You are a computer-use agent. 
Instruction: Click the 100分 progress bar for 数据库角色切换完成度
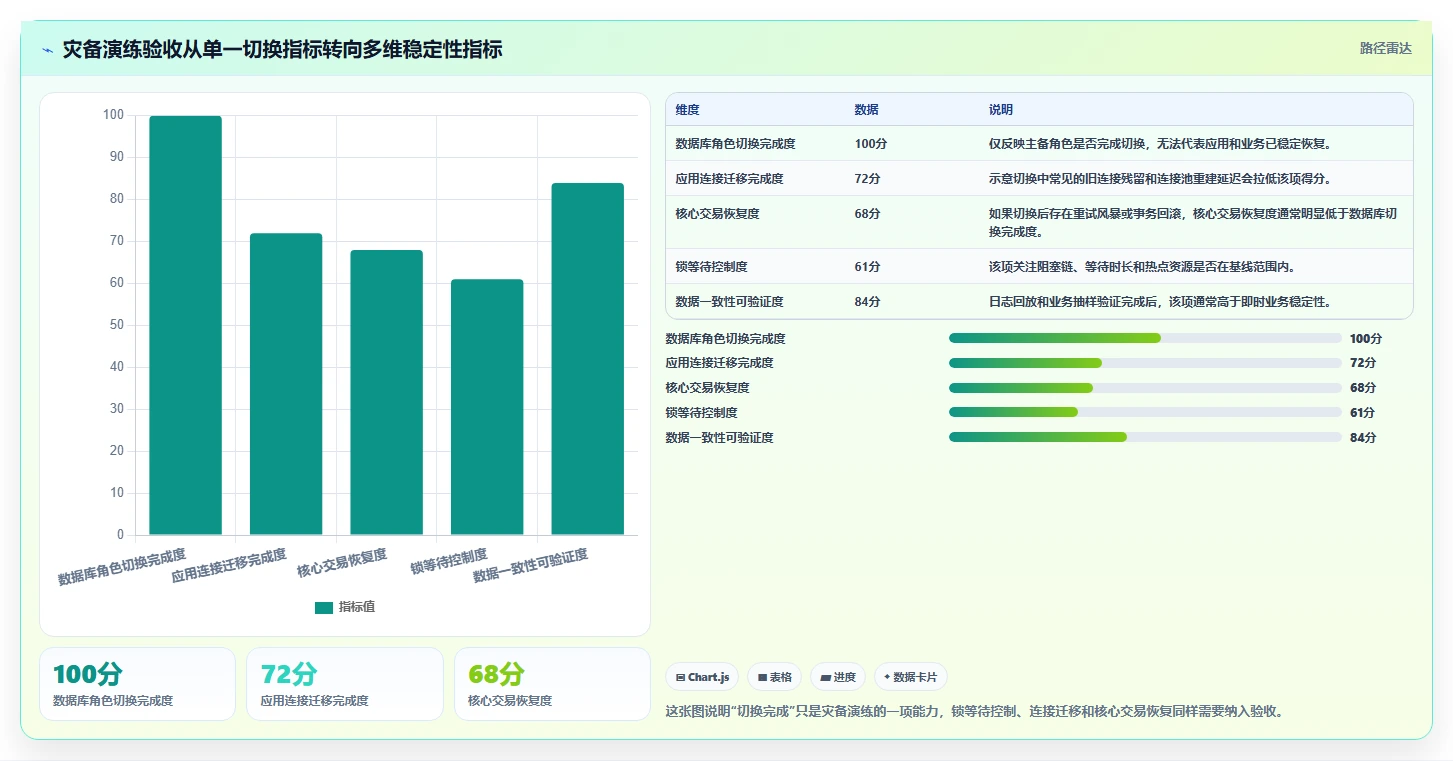1145,338
